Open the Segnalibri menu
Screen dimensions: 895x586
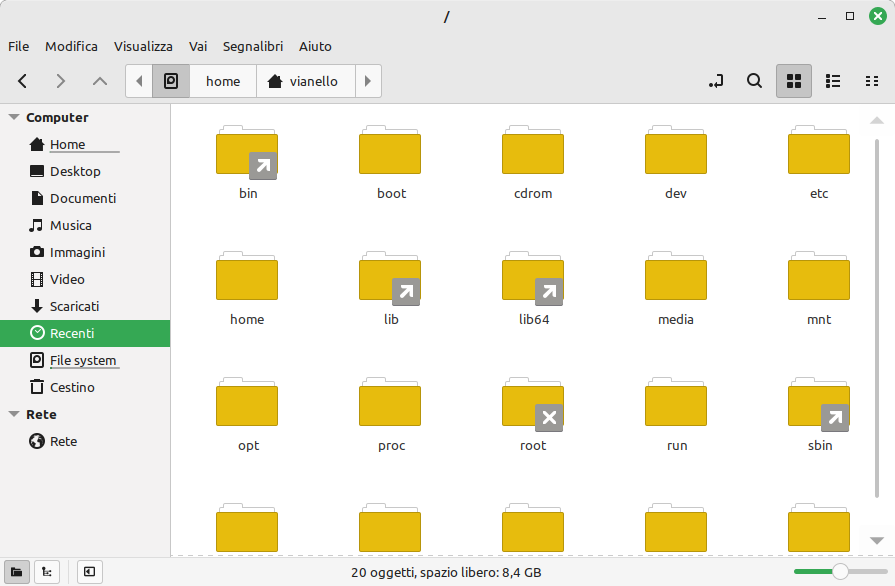coord(253,46)
